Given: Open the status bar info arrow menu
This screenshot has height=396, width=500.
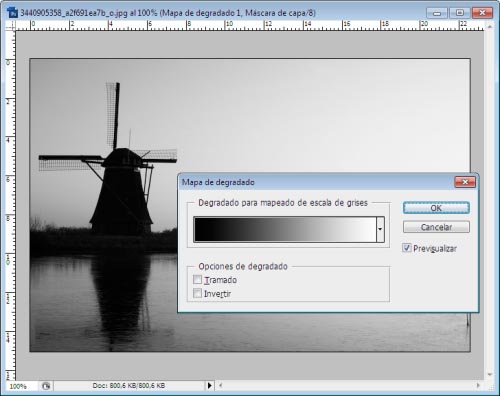Looking at the screenshot, I should (209, 386).
